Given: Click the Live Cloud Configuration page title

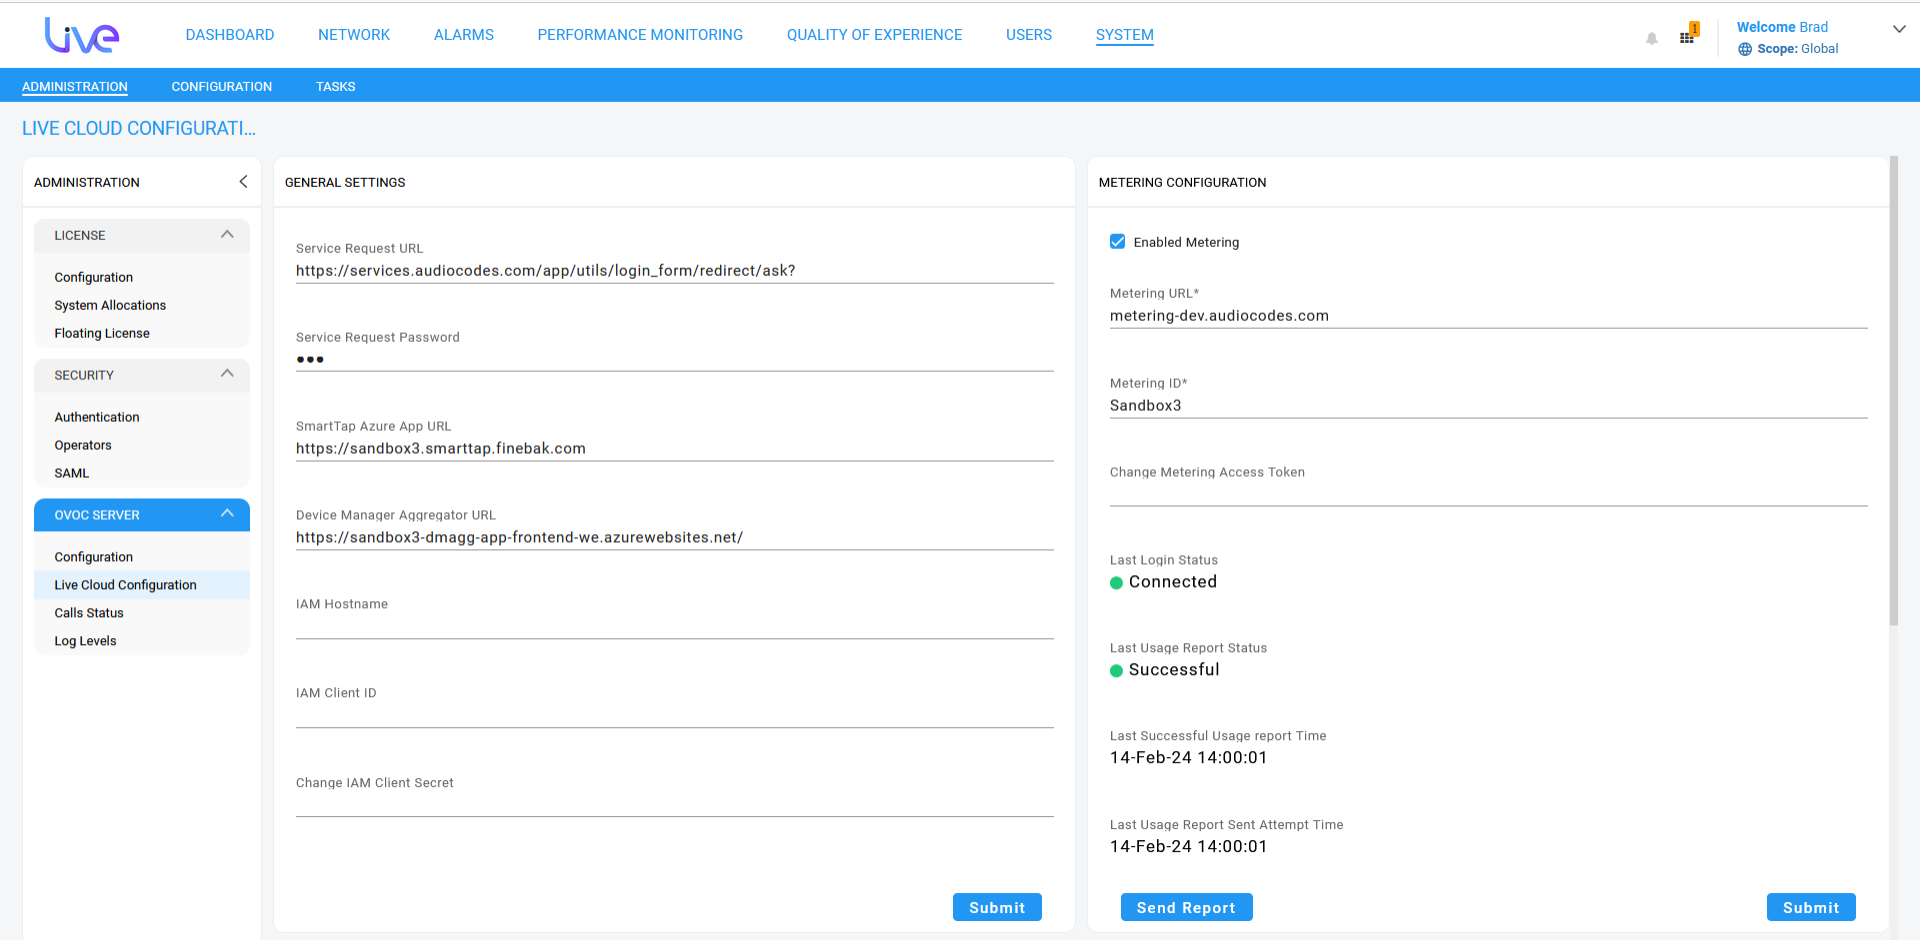Looking at the screenshot, I should (139, 129).
